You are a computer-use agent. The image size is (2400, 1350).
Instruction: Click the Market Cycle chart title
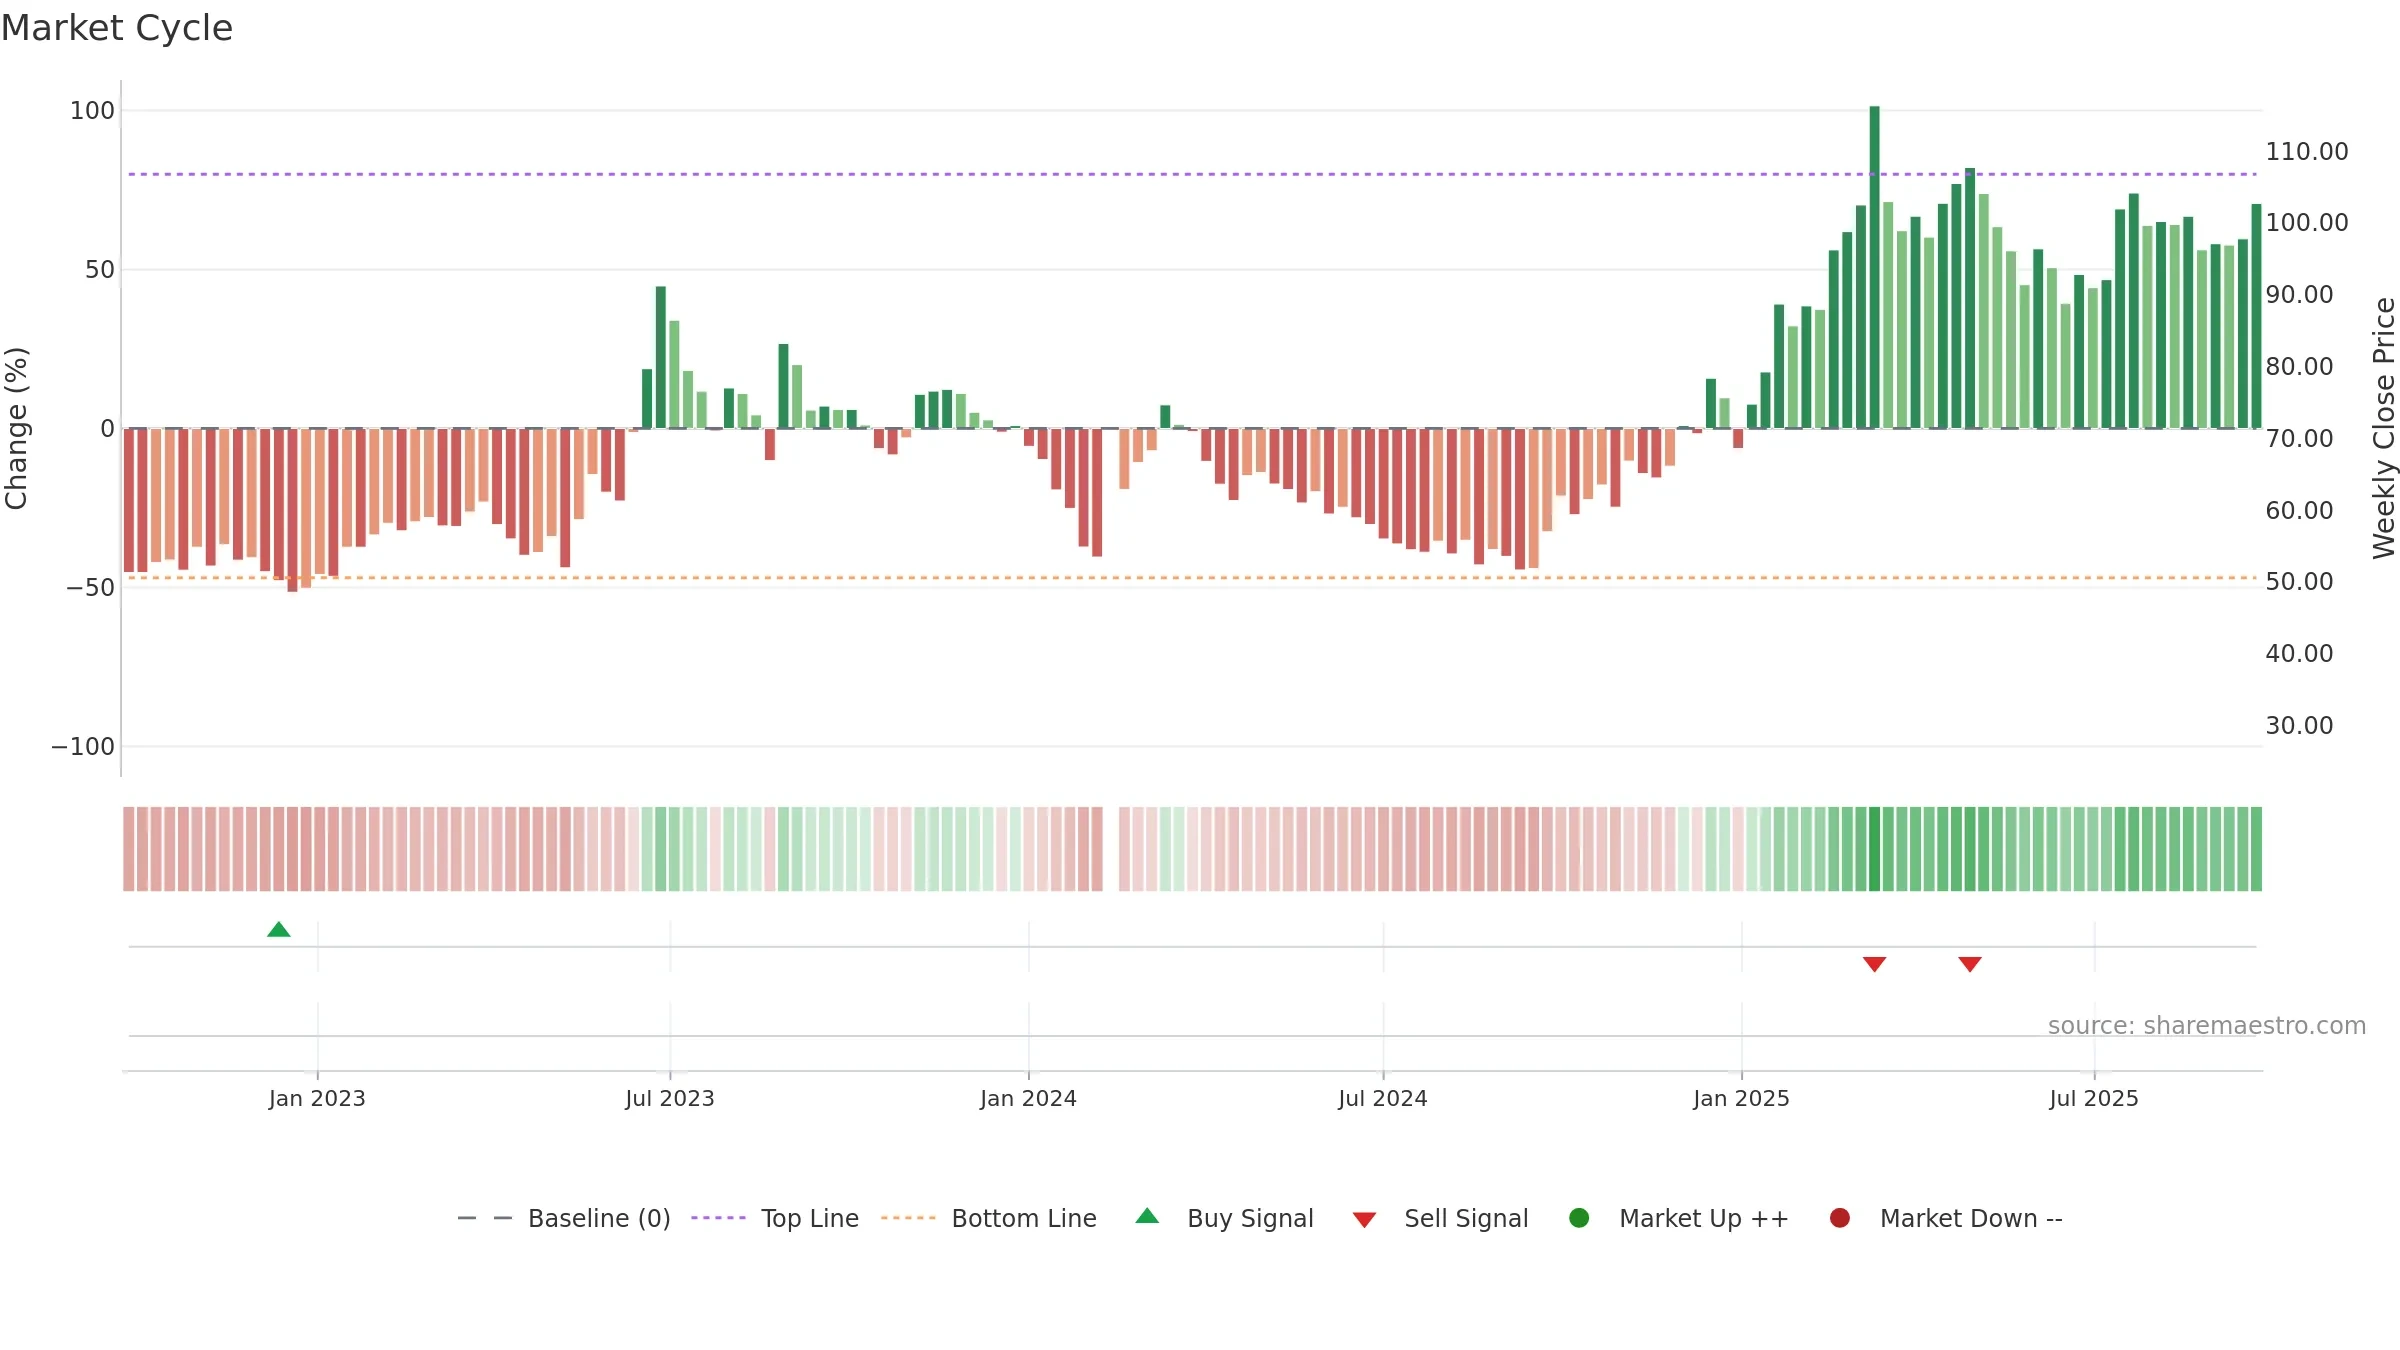[117, 28]
